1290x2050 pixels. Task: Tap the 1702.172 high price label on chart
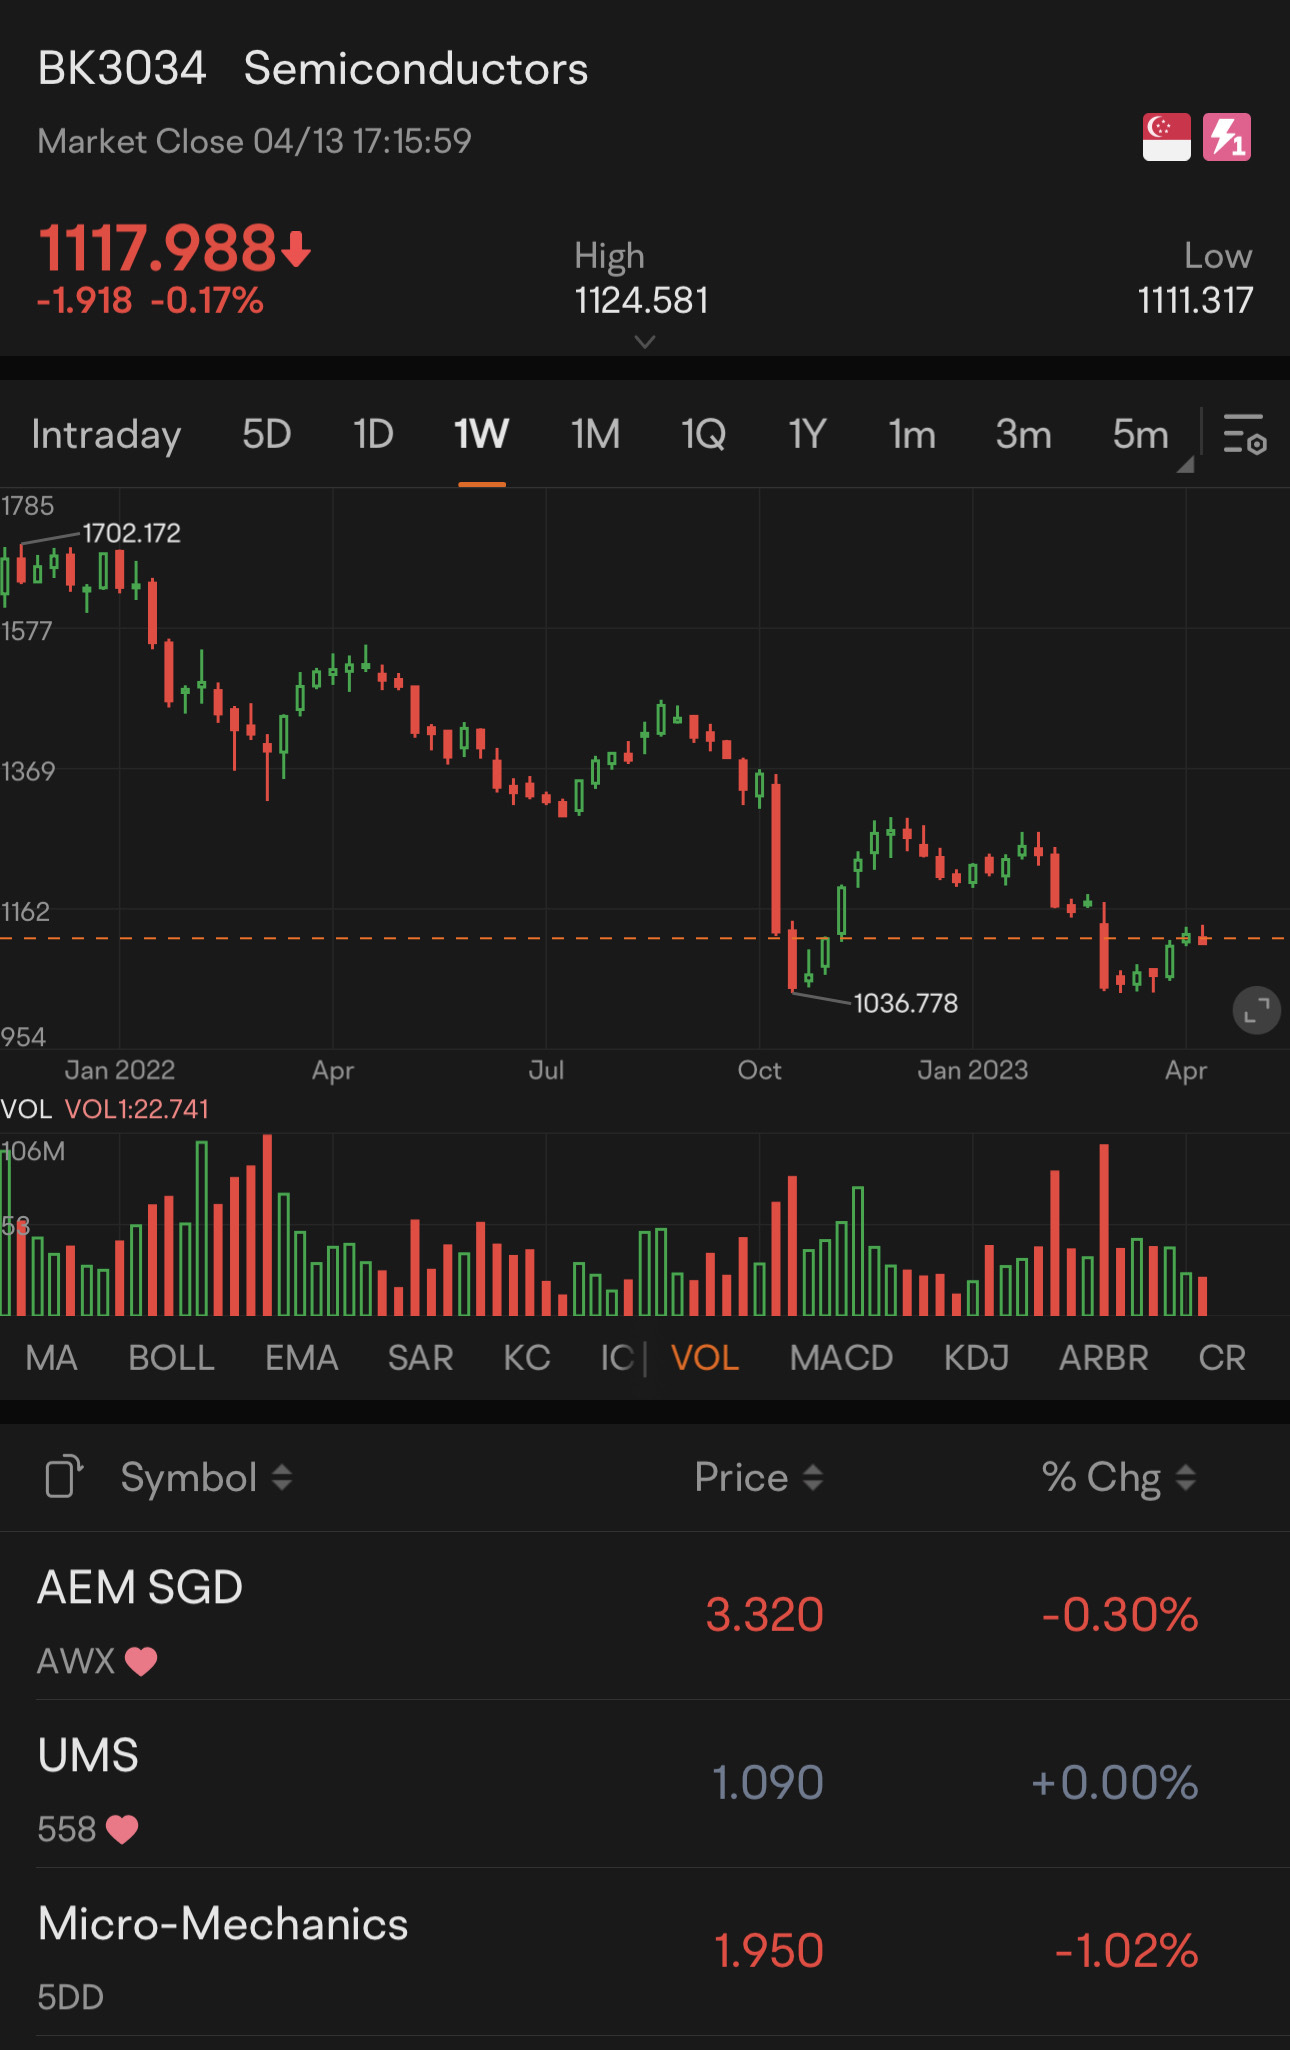tap(131, 533)
